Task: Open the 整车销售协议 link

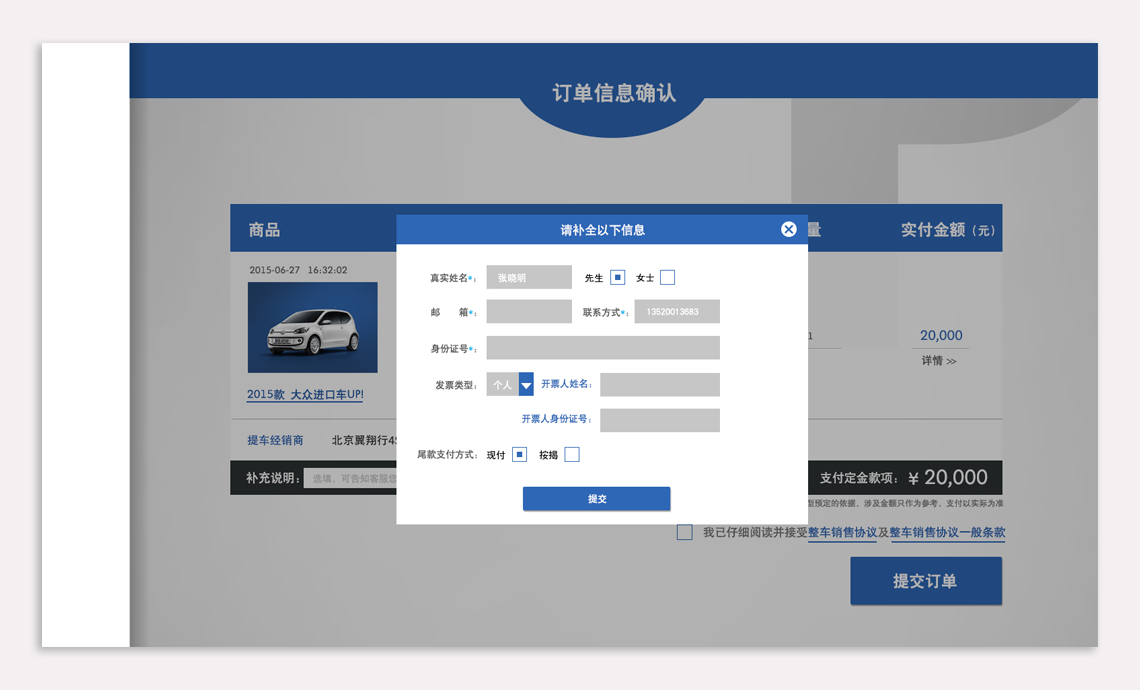Action: 842,533
